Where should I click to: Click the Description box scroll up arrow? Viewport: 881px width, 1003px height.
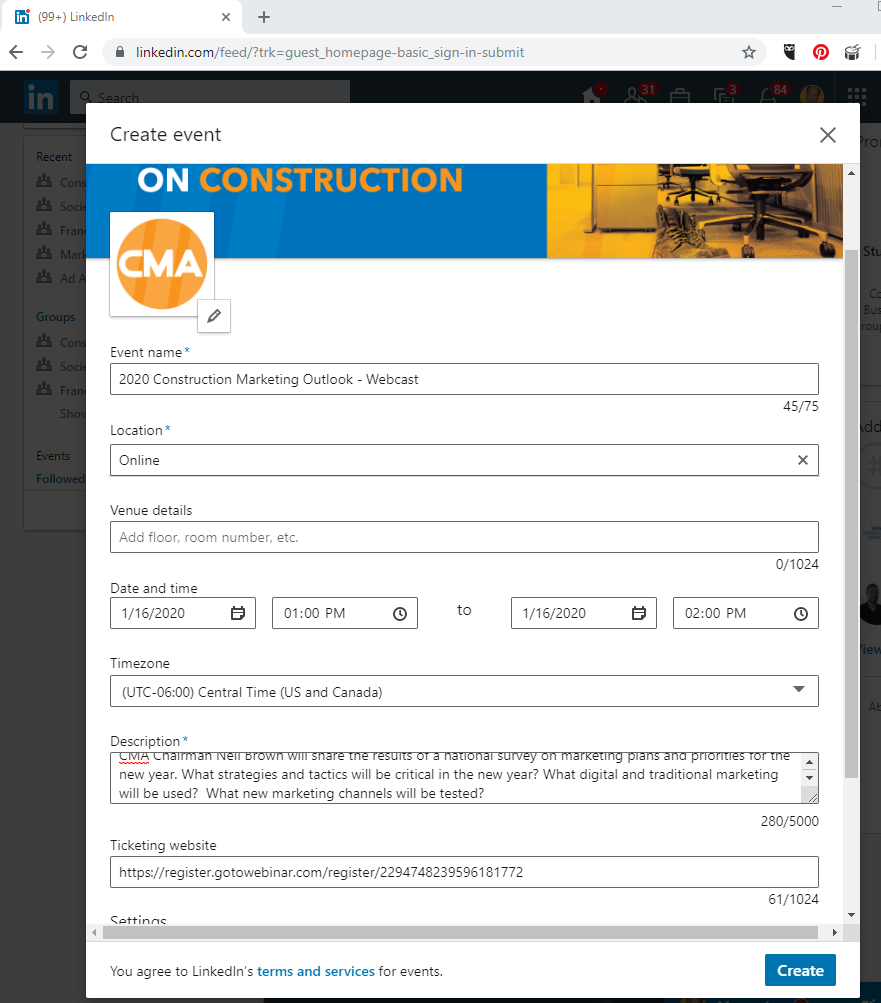(809, 762)
